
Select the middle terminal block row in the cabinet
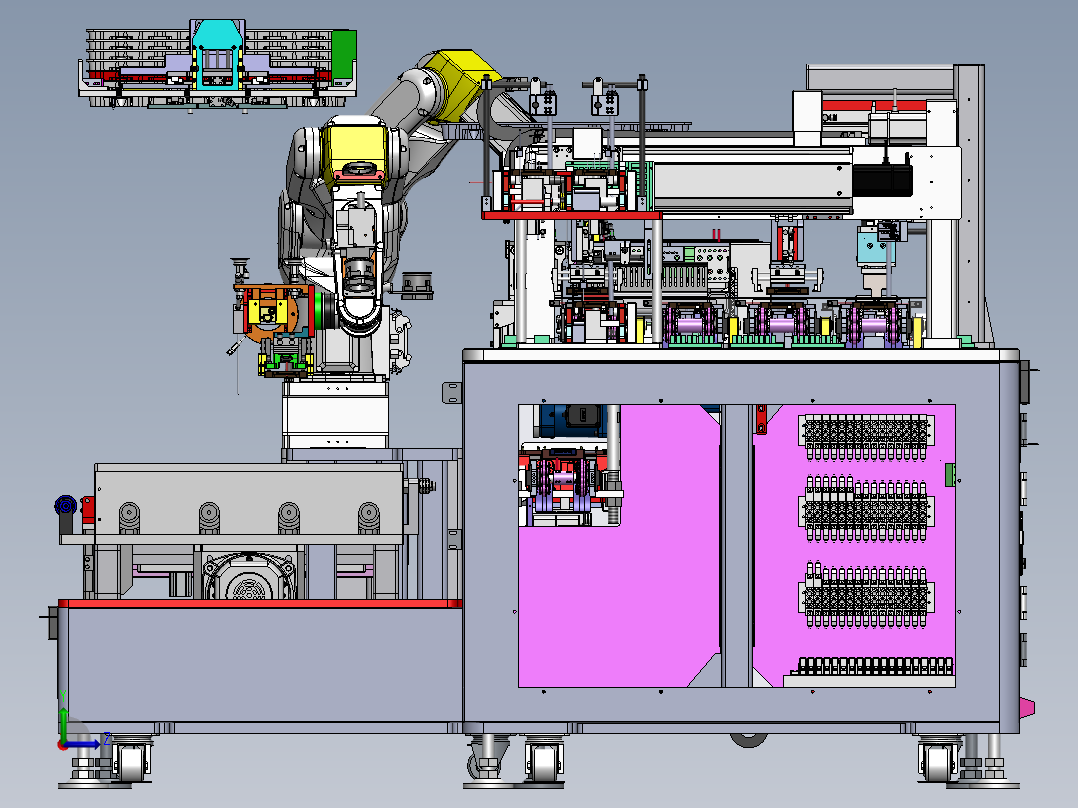(866, 508)
